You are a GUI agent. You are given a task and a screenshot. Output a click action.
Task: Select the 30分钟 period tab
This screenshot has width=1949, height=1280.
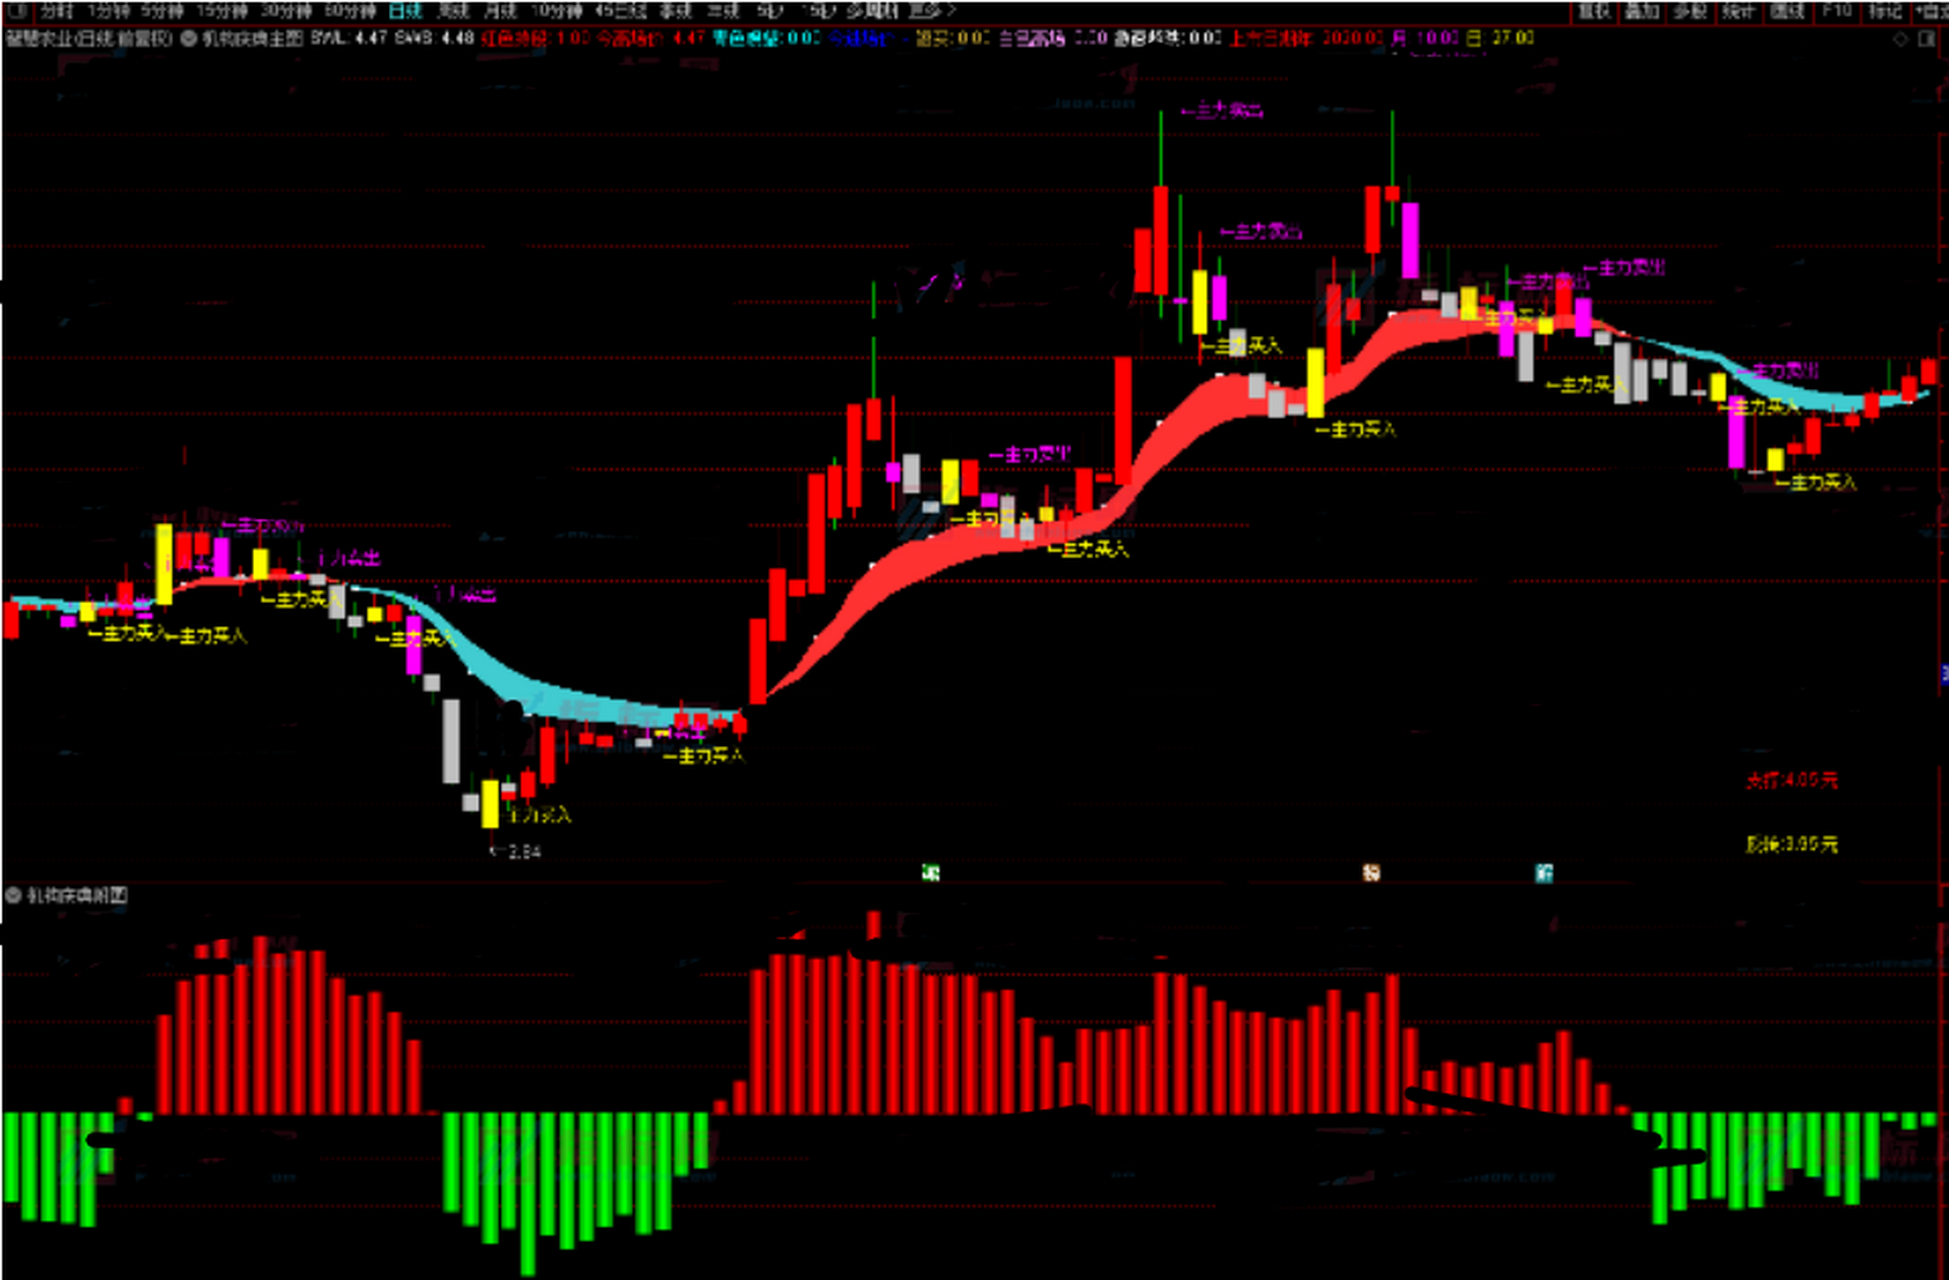286,11
